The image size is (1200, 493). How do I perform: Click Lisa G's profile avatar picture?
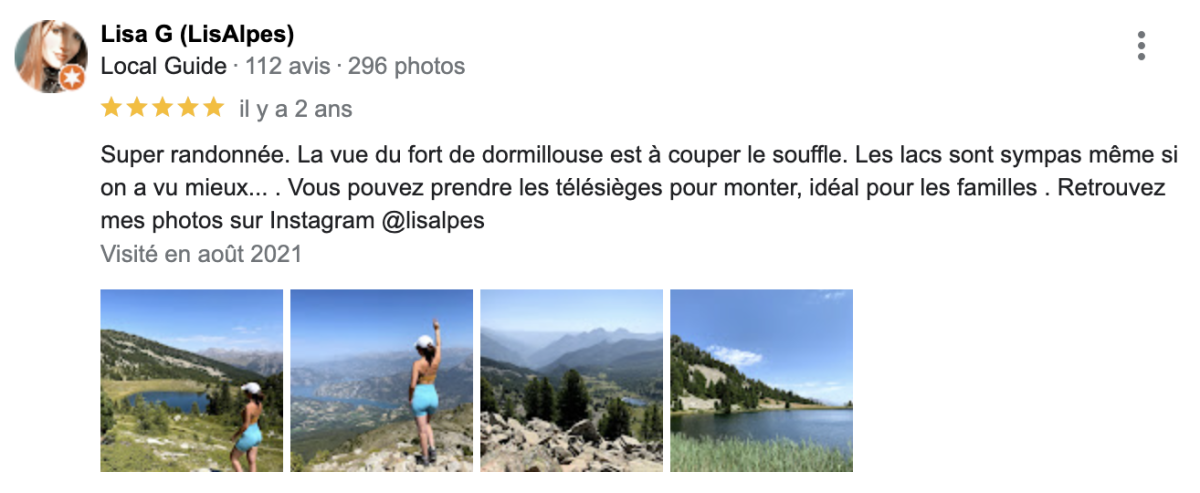pos(51,56)
